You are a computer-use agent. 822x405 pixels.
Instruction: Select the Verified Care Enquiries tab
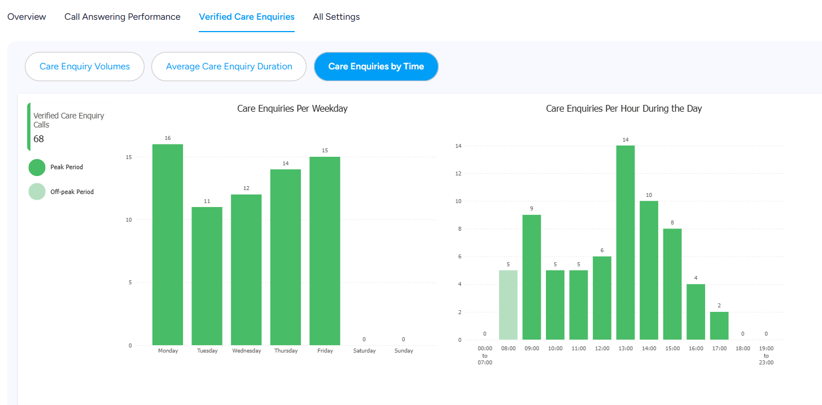tap(246, 17)
